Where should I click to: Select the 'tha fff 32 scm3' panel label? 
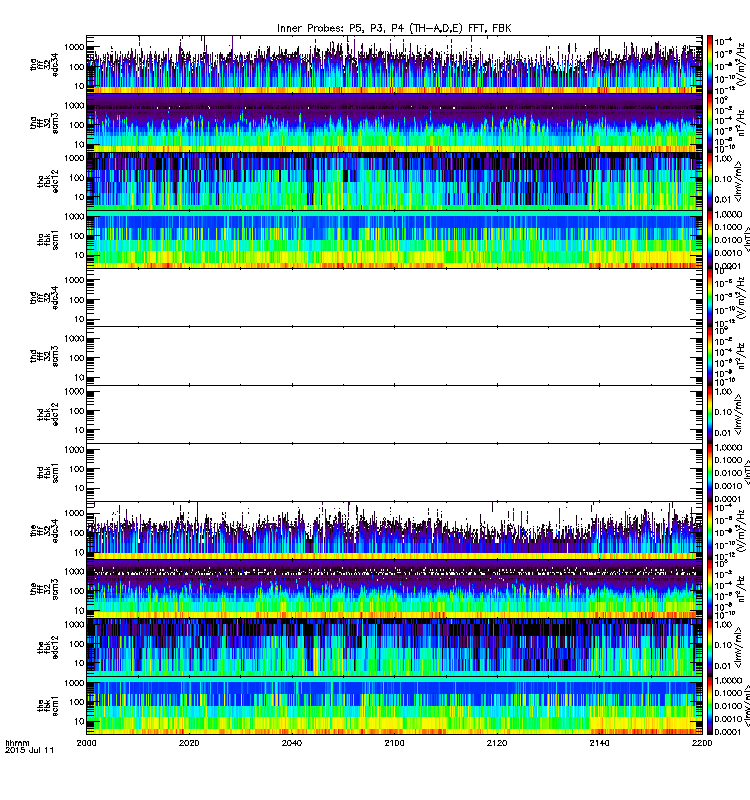click(x=44, y=123)
